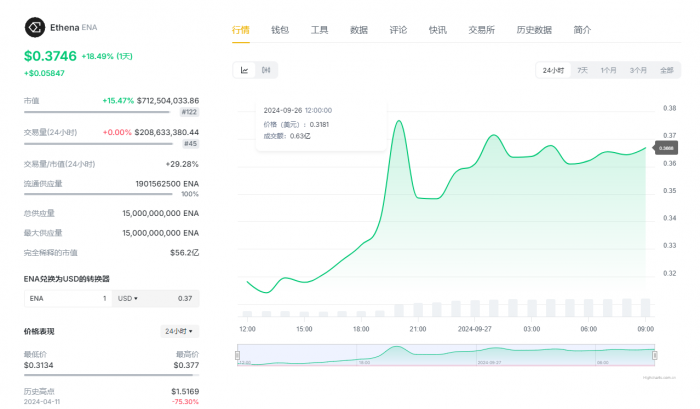The width and height of the screenshot is (700, 409).
Task: Open the 评论 tab
Action: pyautogui.click(x=398, y=30)
